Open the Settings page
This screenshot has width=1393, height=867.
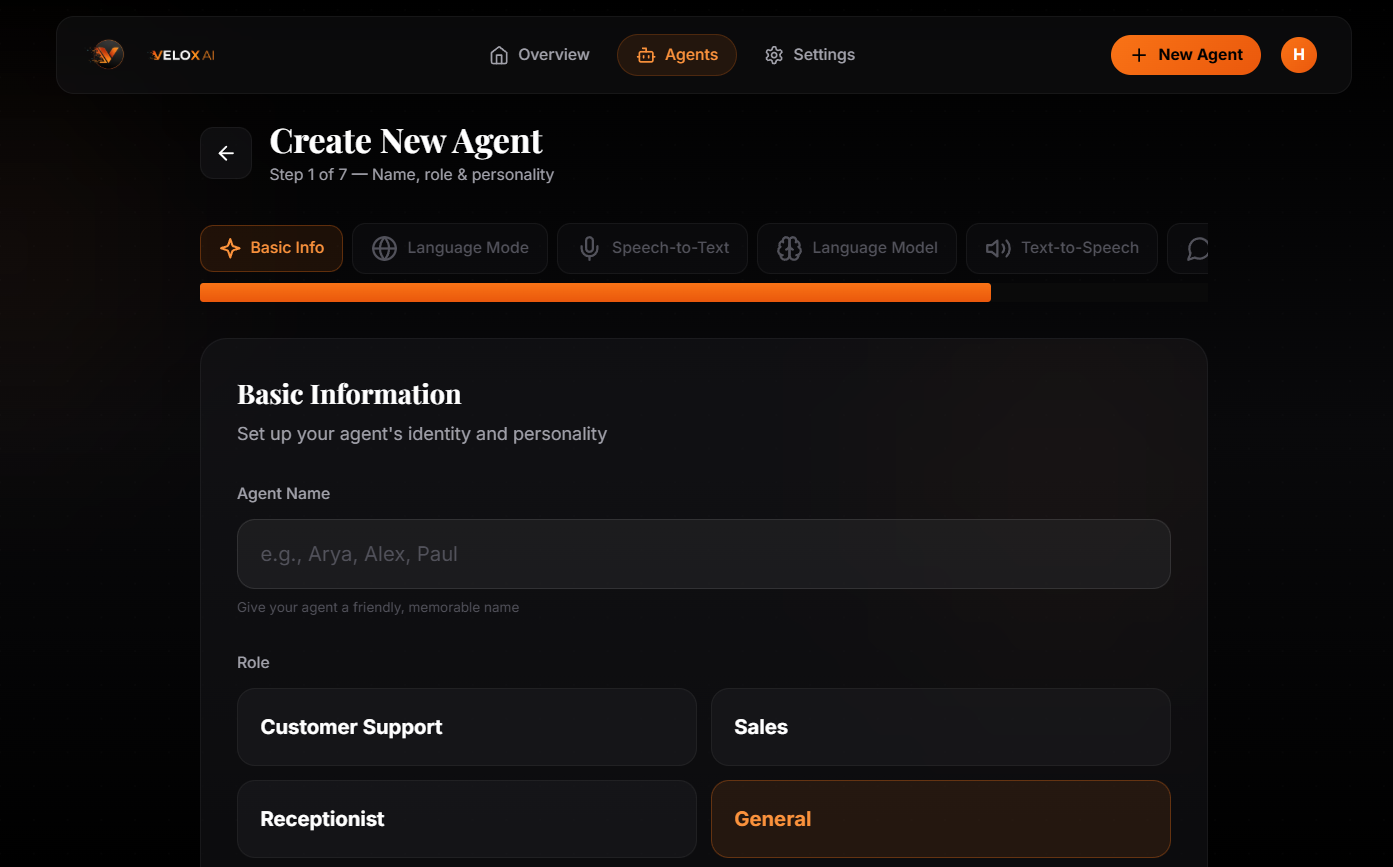point(810,55)
